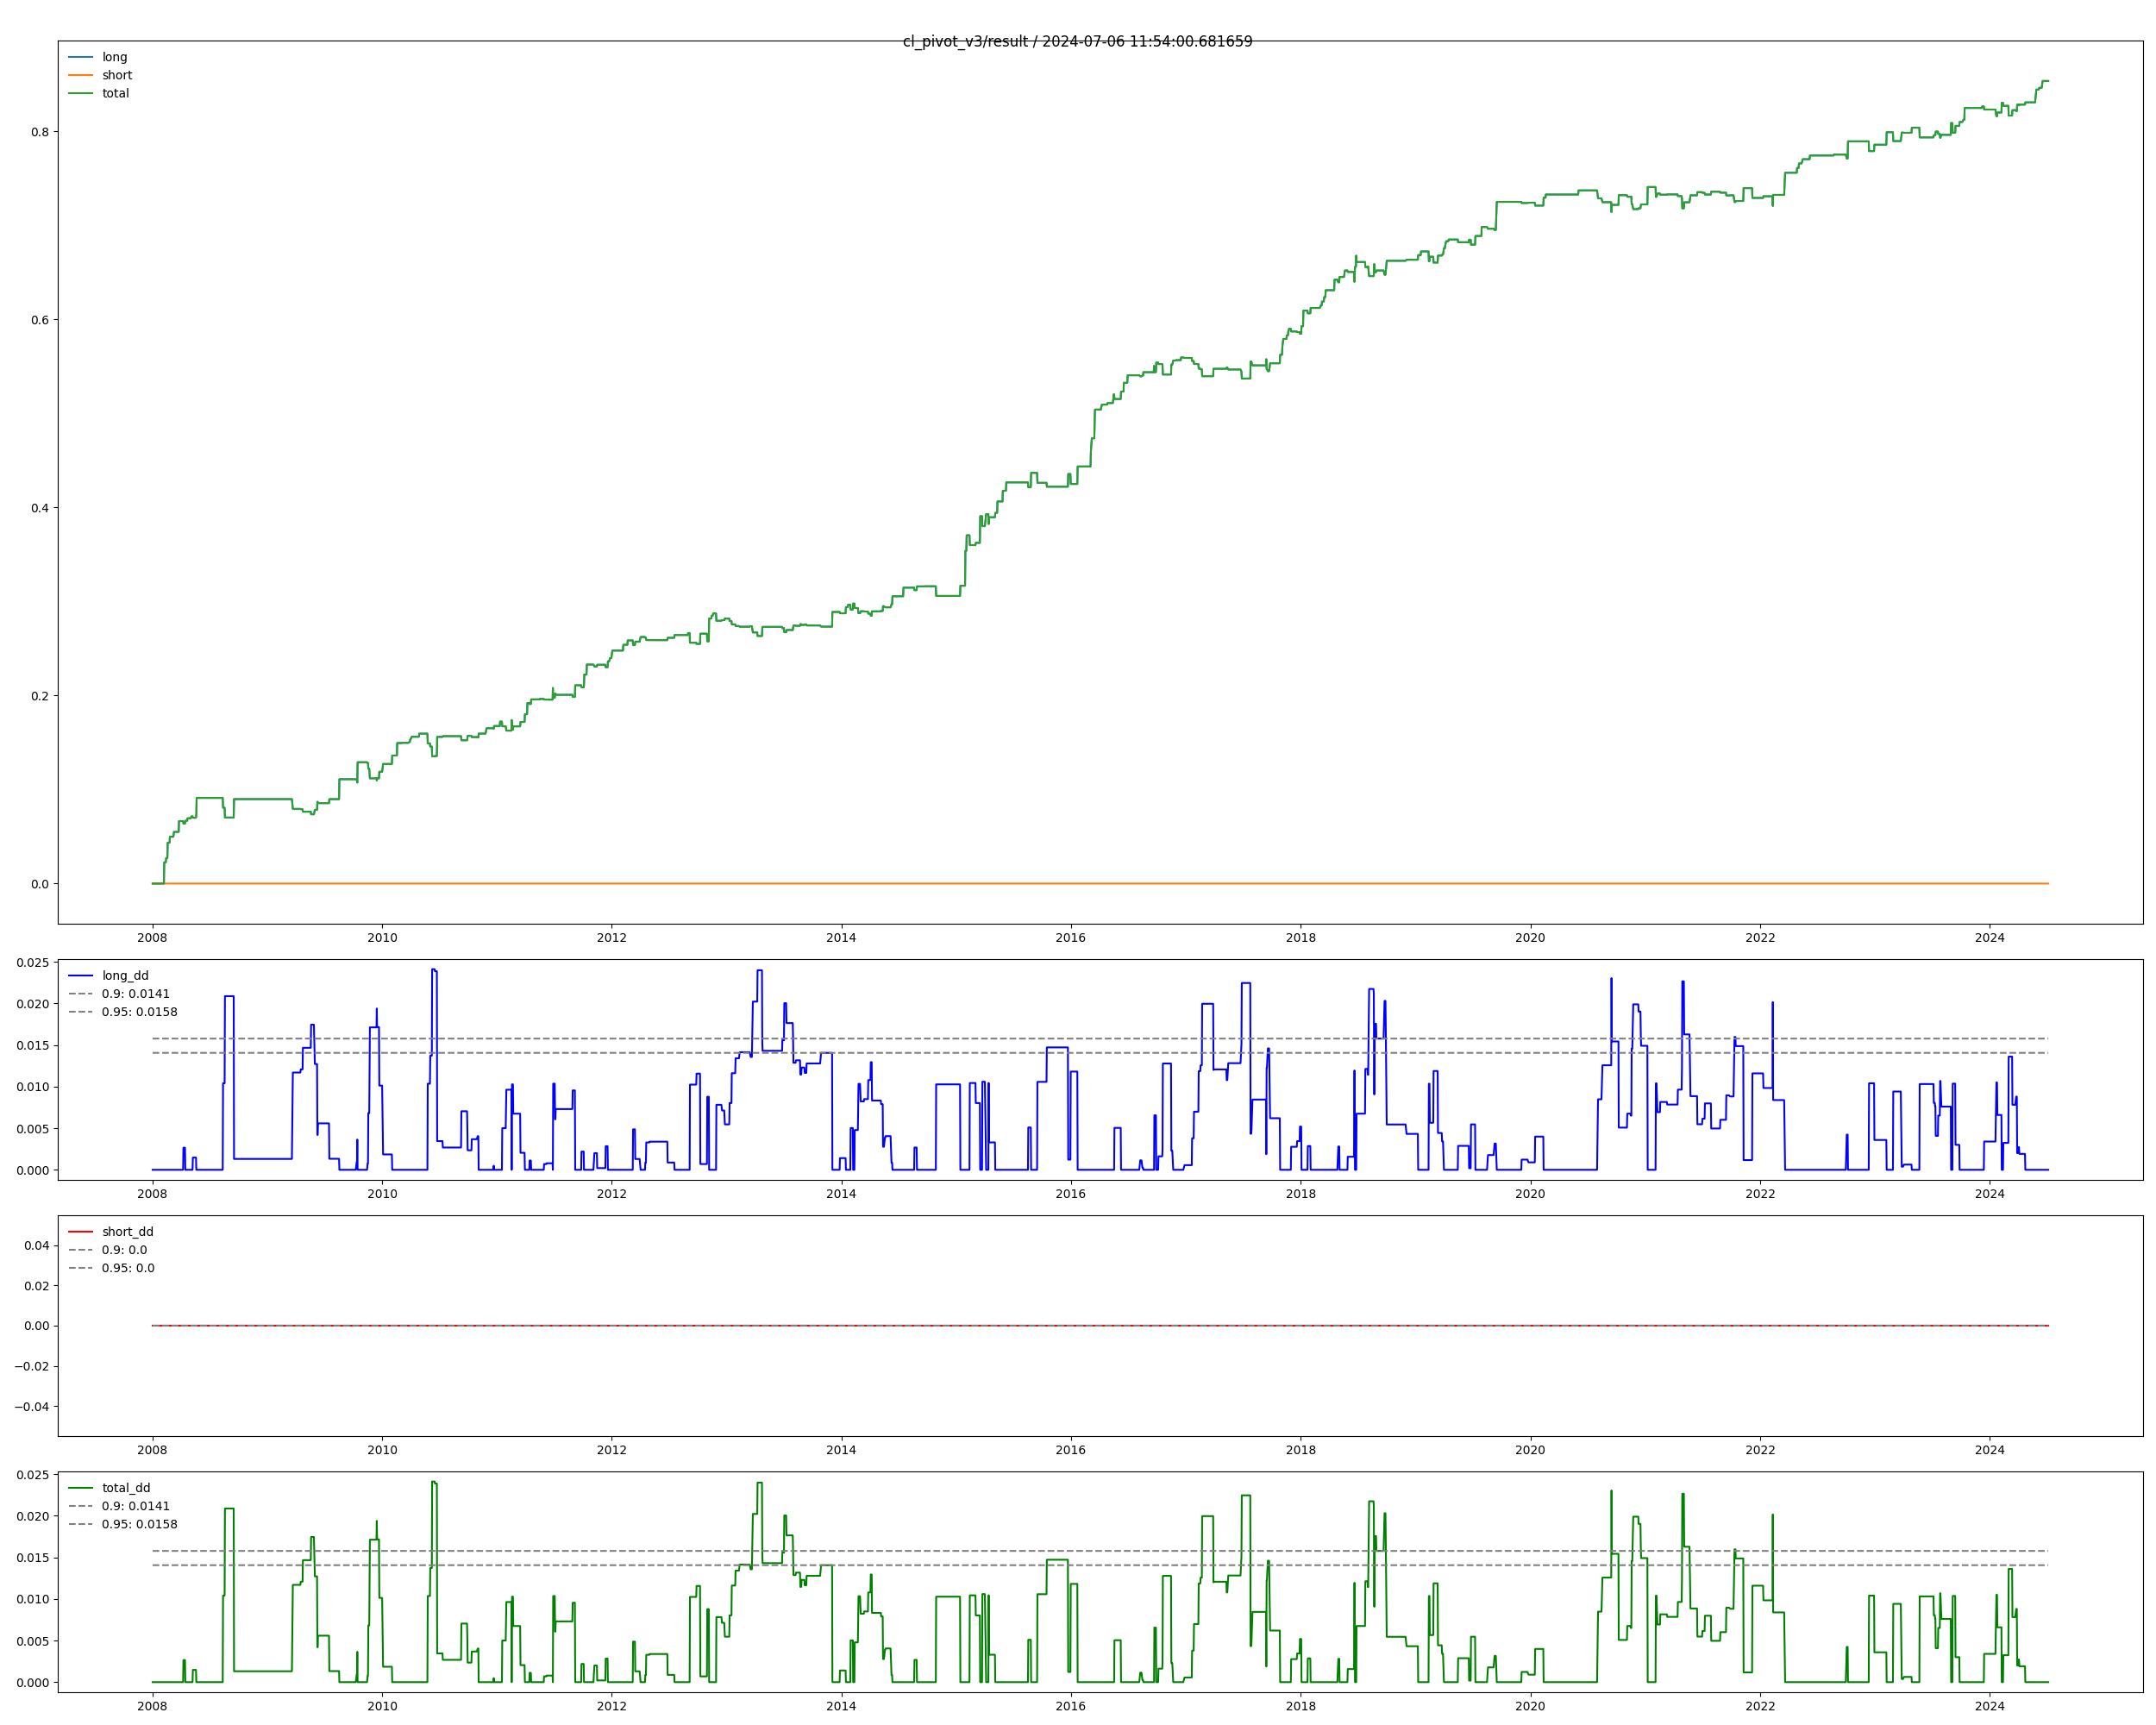Click the 2024 x-axis label under total_dd chart

pyautogui.click(x=1990, y=1706)
